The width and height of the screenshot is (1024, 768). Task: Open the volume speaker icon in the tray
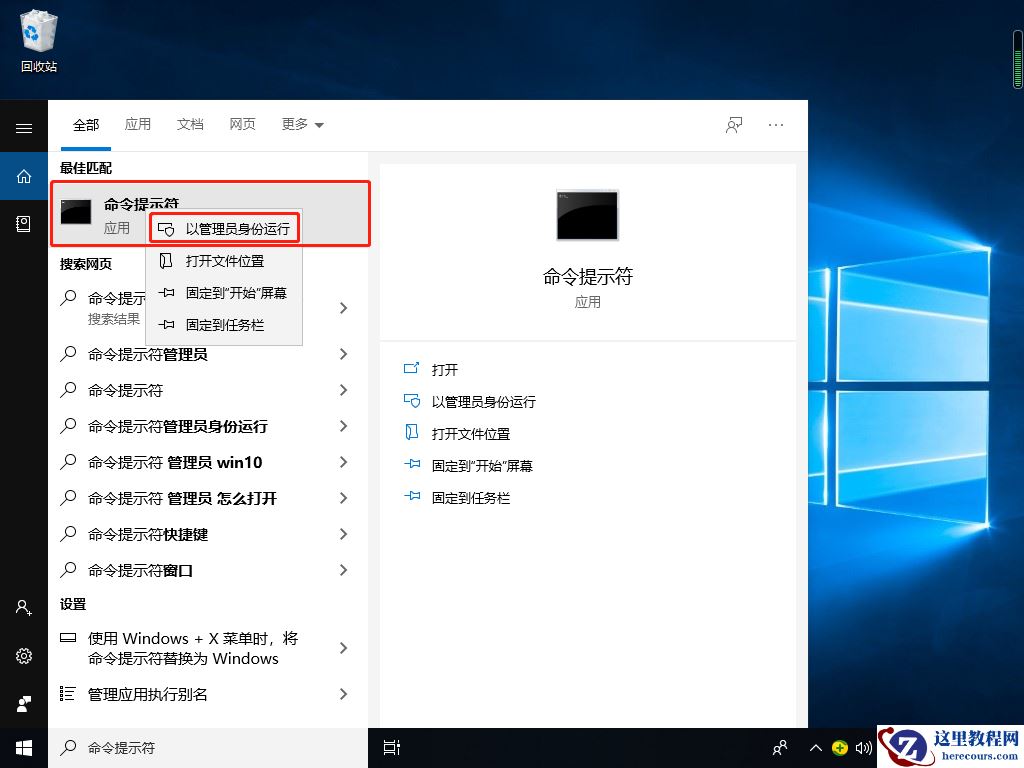(864, 747)
